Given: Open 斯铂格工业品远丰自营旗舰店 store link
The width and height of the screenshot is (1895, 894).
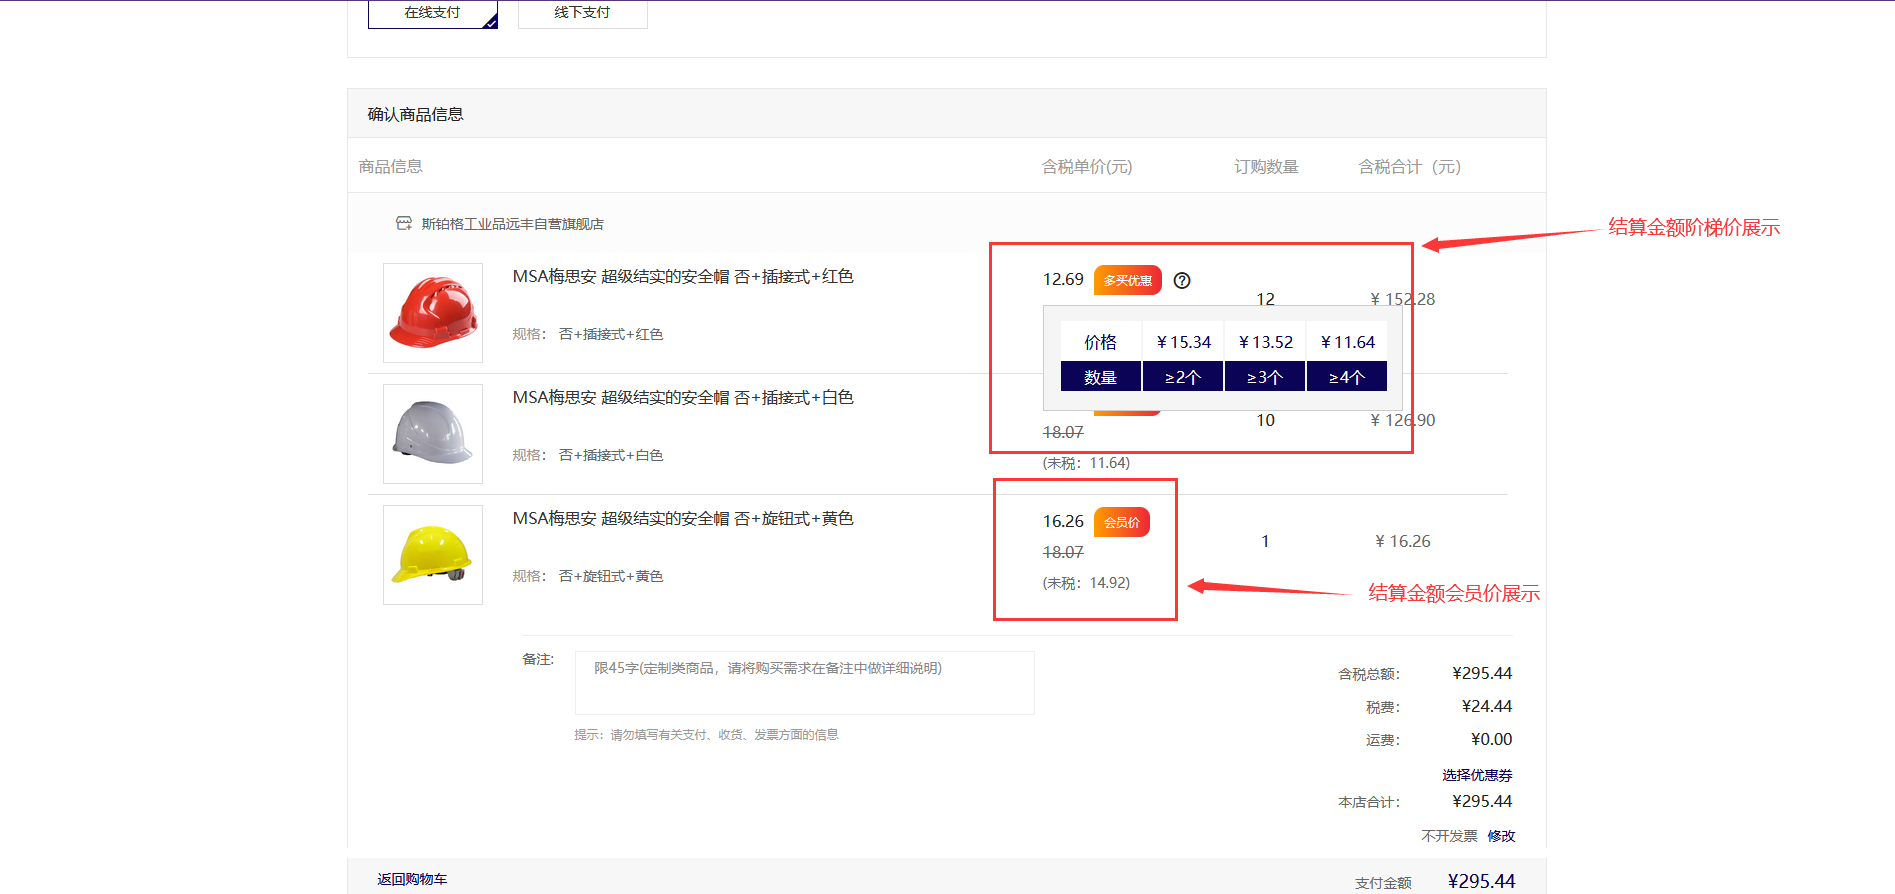Looking at the screenshot, I should [x=512, y=224].
